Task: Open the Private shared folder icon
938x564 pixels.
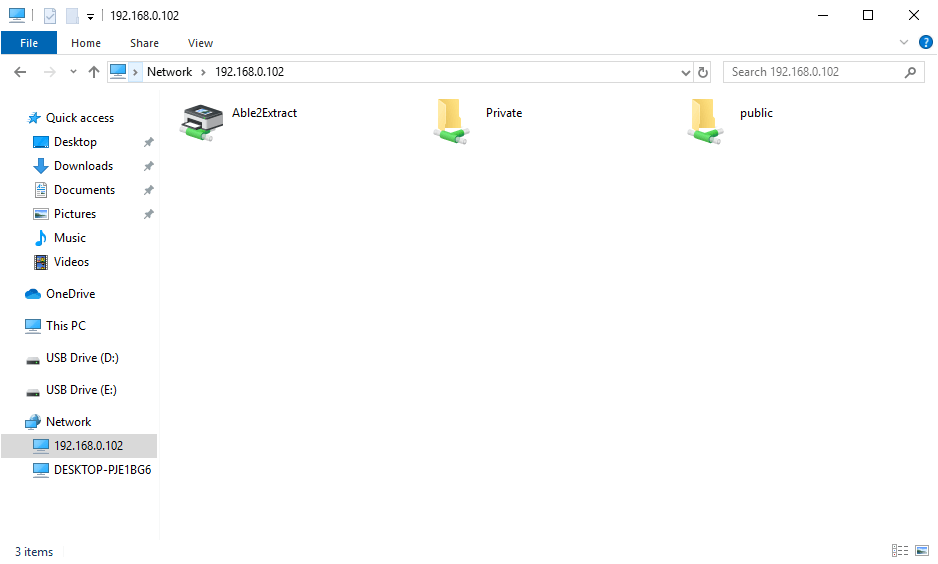Action: click(x=452, y=121)
